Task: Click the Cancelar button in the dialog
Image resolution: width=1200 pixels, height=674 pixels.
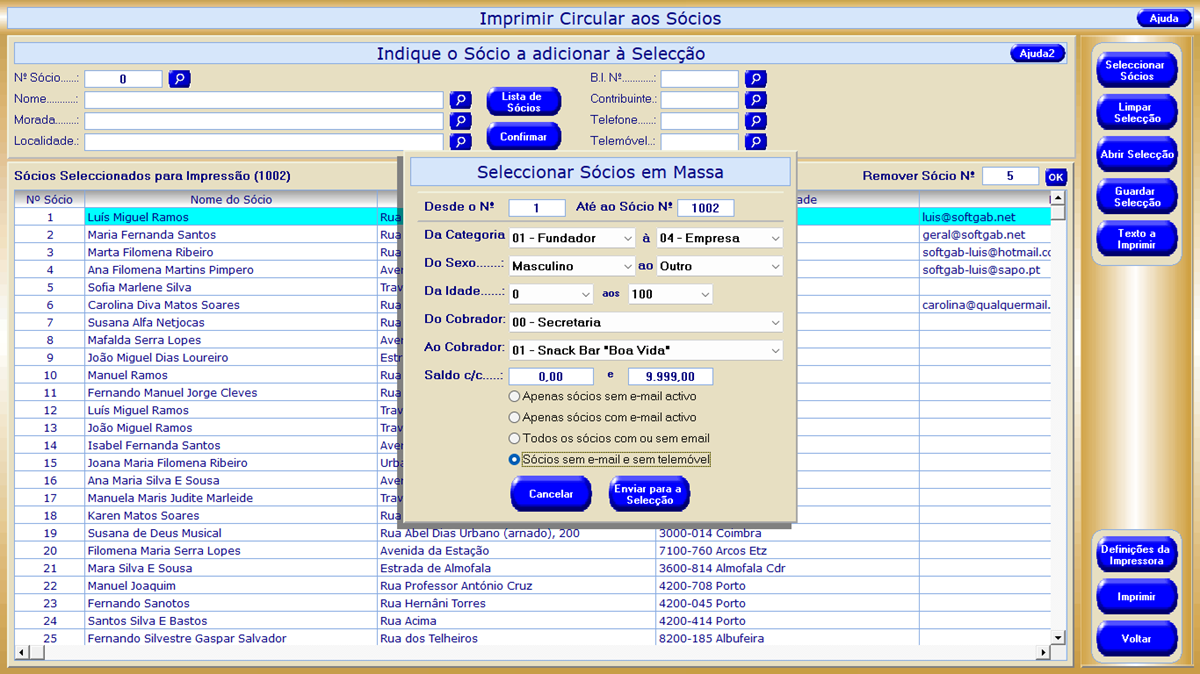Action: tap(551, 494)
